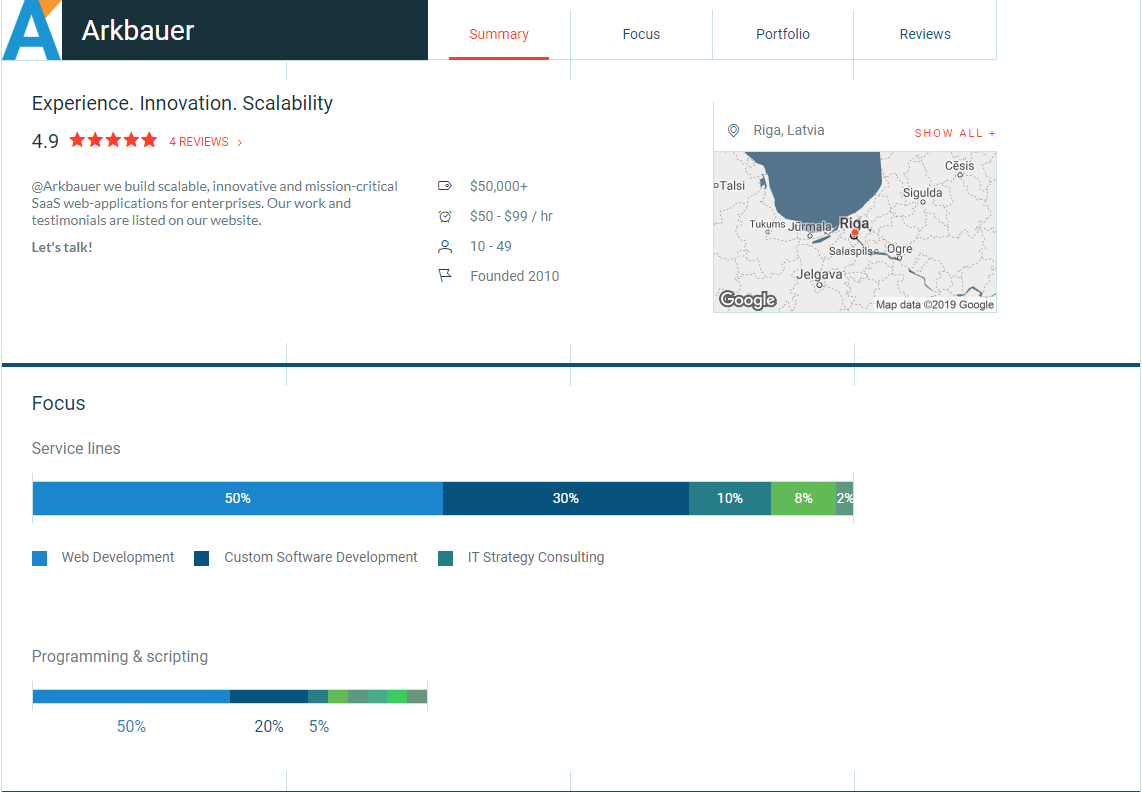Select the 2% service line segment
Viewport: 1142px width, 792px height.
845,498
